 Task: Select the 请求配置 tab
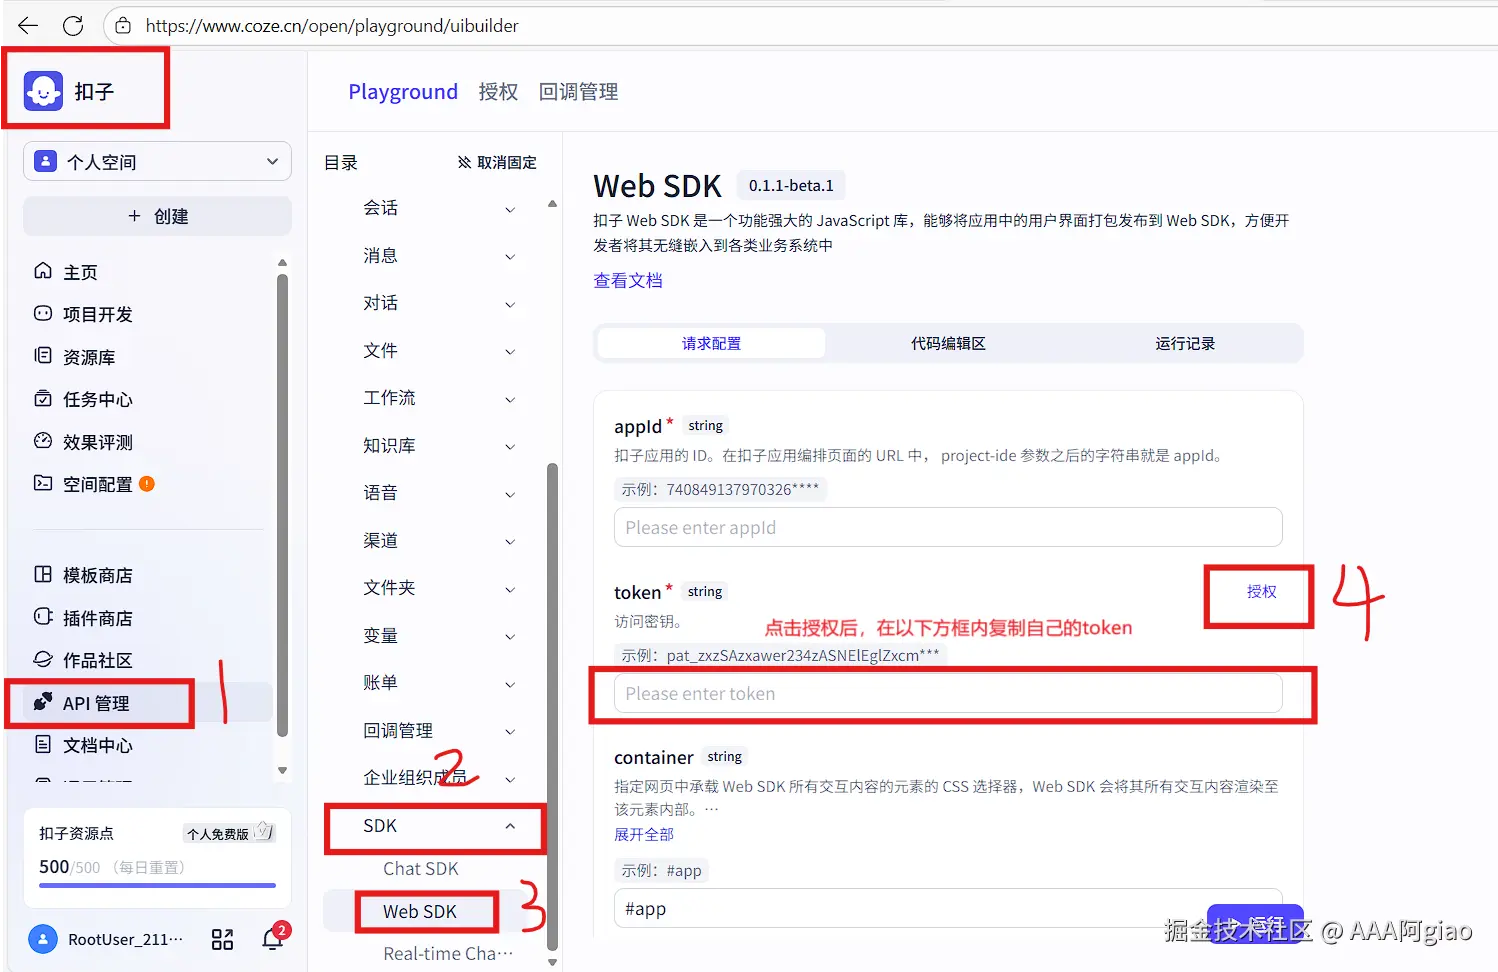click(x=711, y=343)
